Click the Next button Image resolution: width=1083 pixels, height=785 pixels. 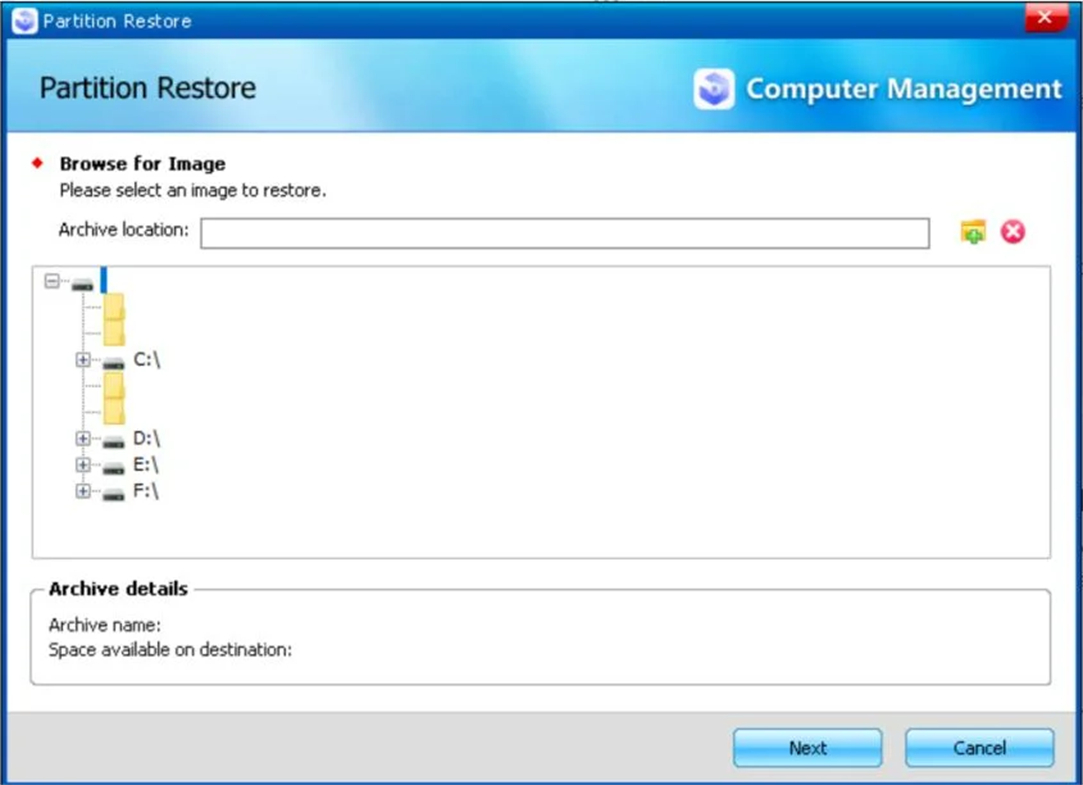coord(807,748)
